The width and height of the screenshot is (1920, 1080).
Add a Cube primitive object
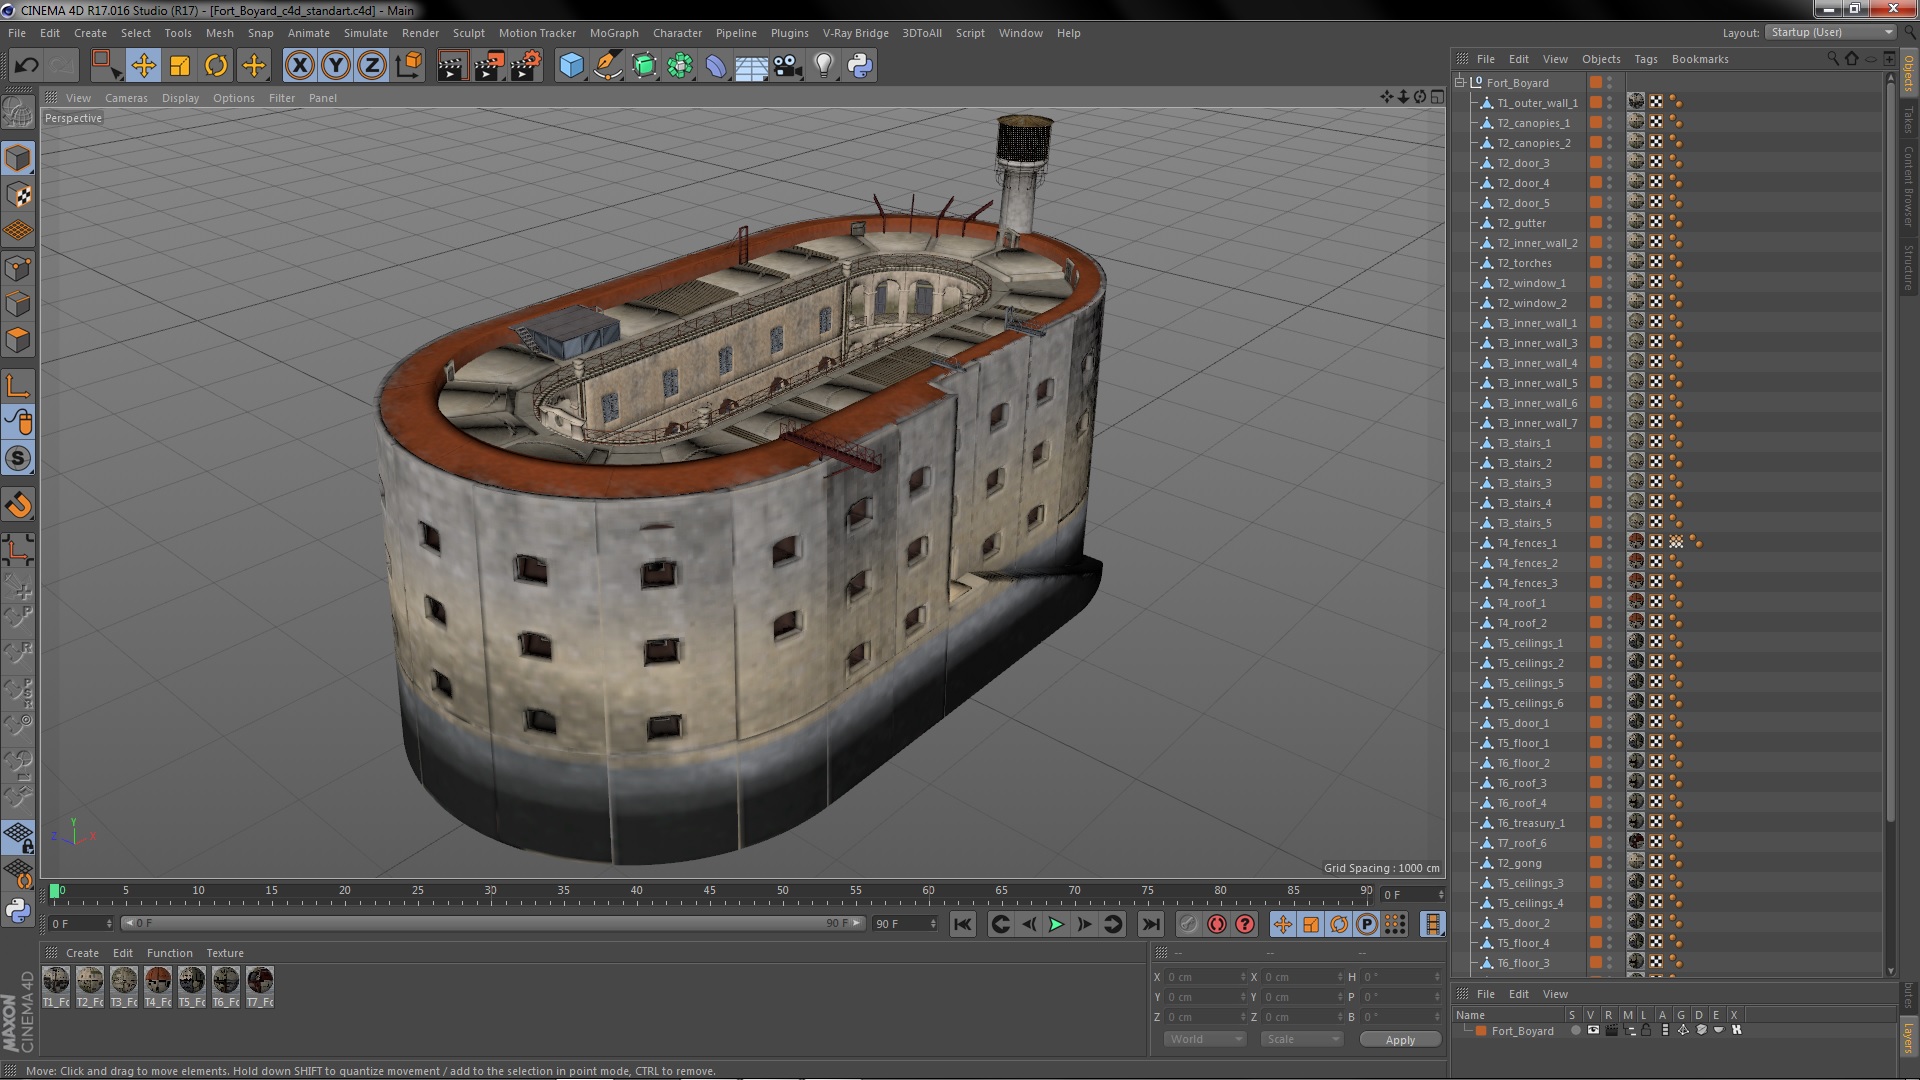point(571,66)
